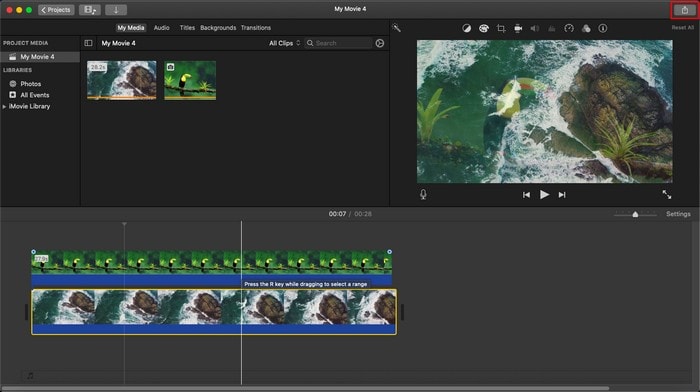Select toucan overlay clip in timeline
700x392 pixels.
pos(212,268)
